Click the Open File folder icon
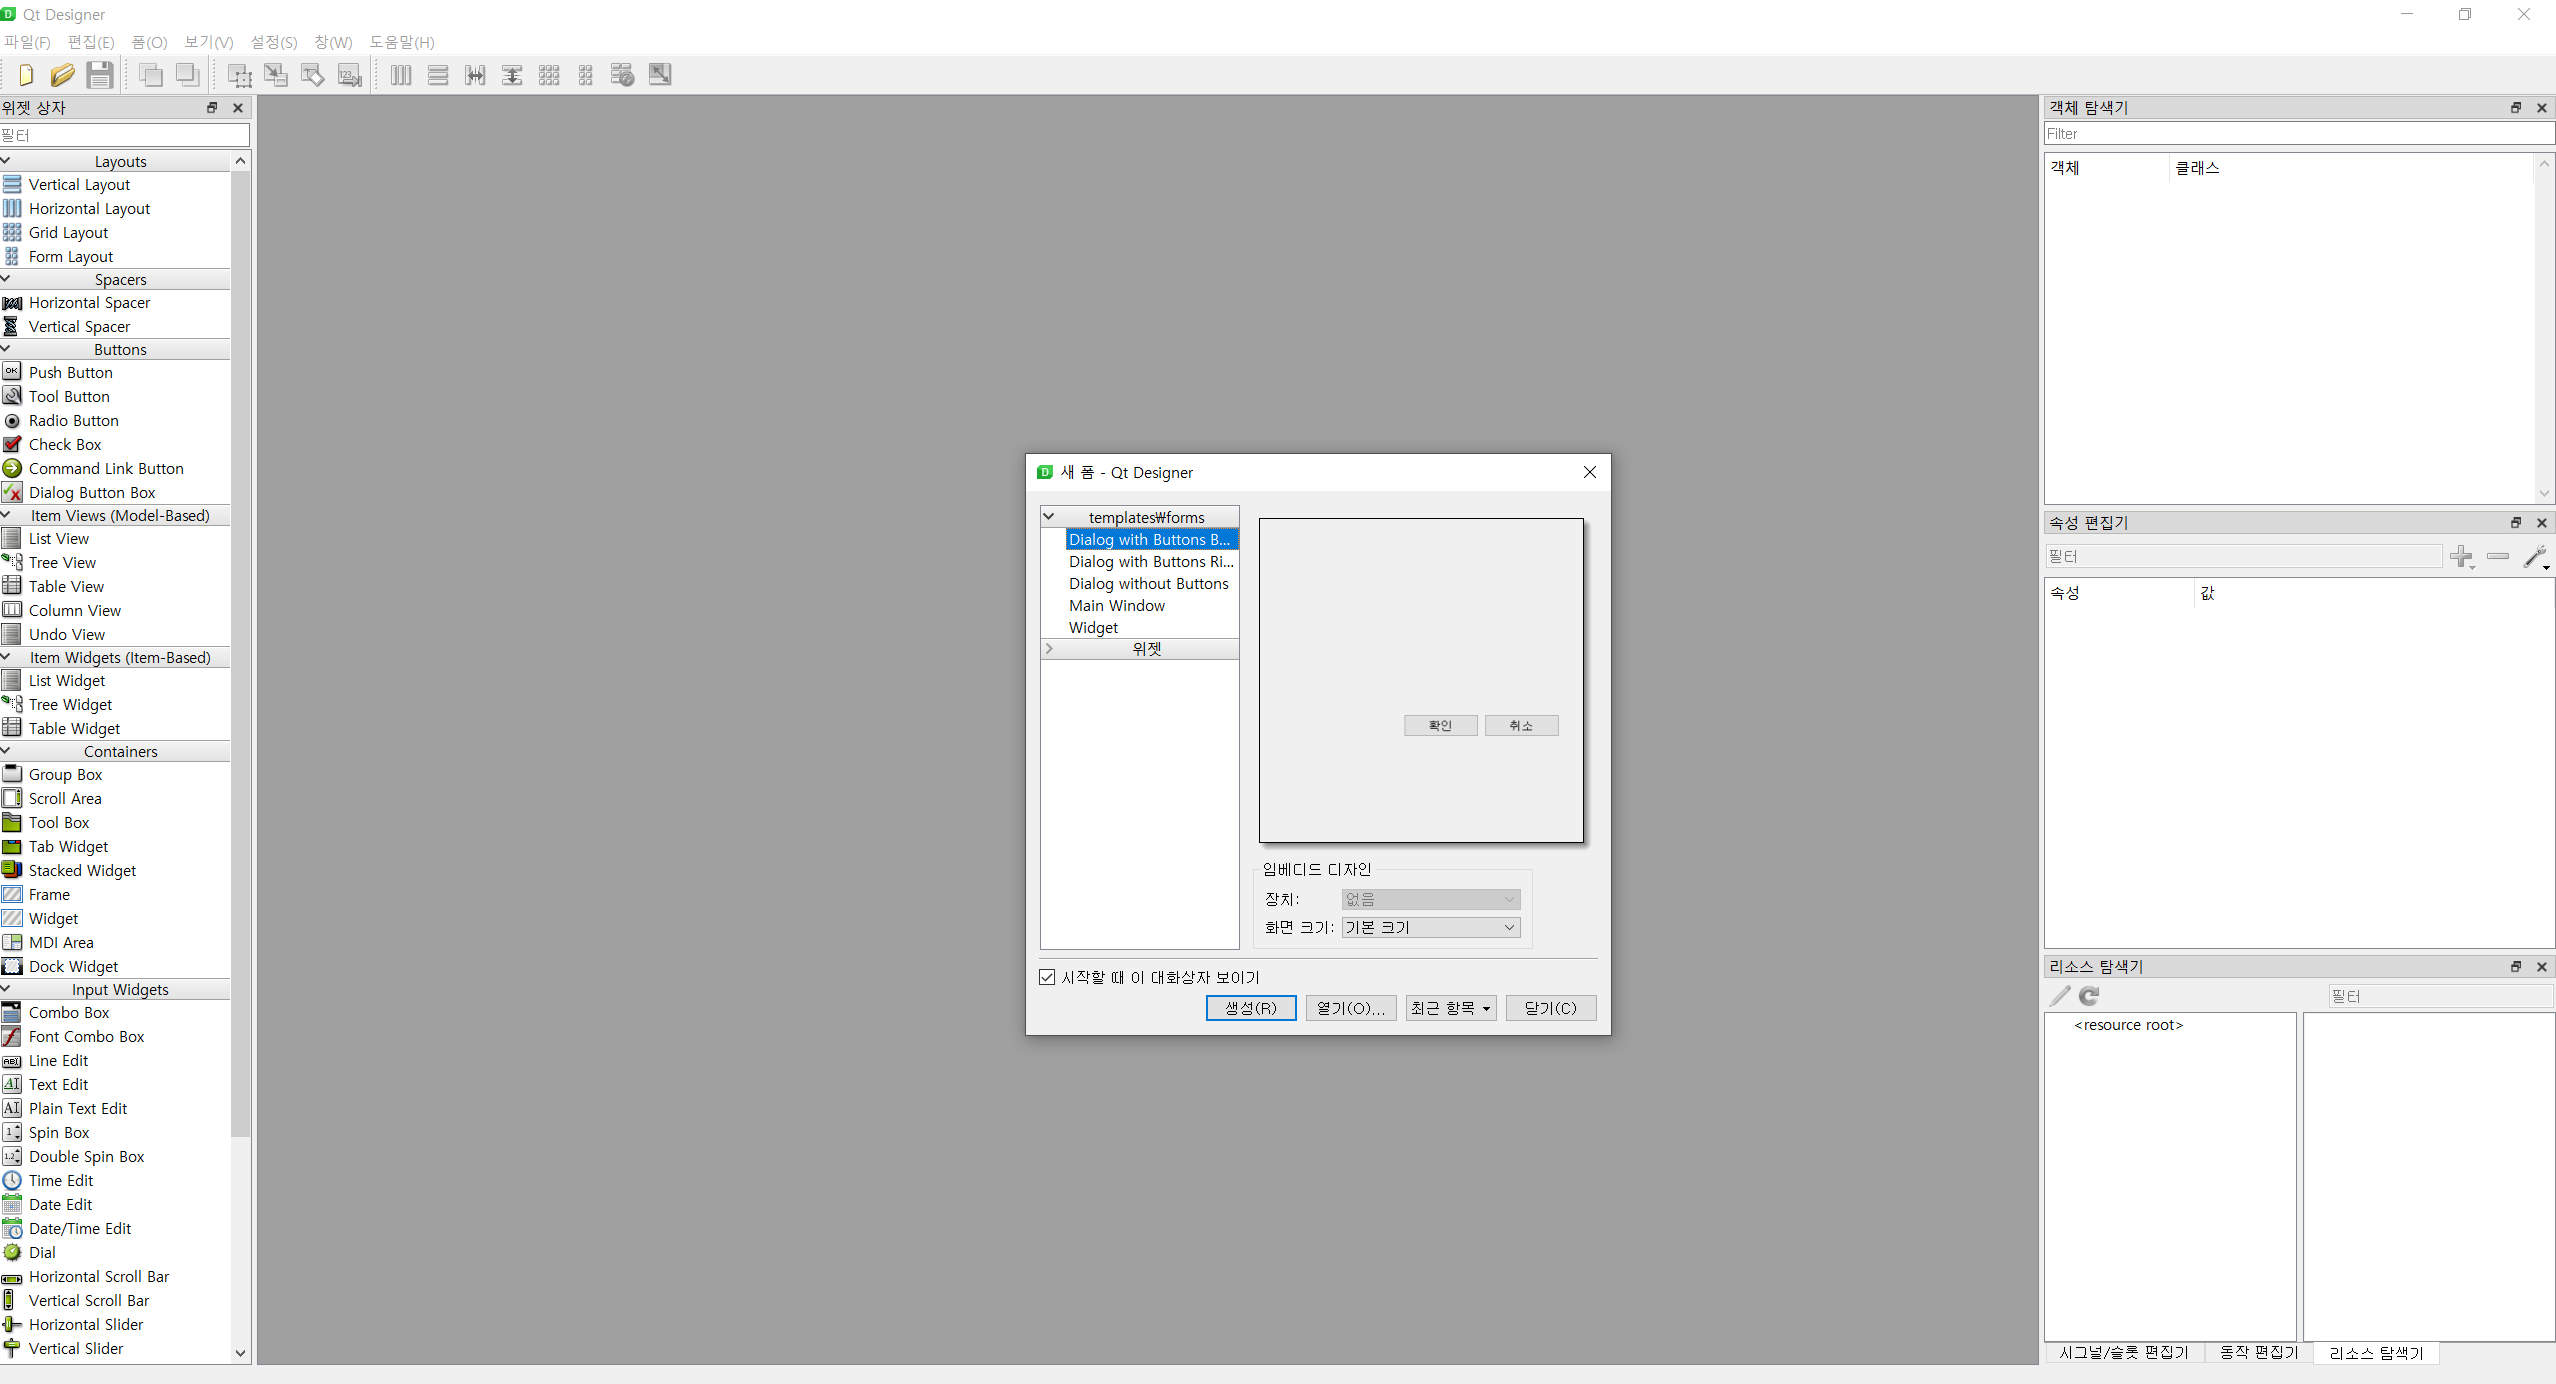 point(62,75)
